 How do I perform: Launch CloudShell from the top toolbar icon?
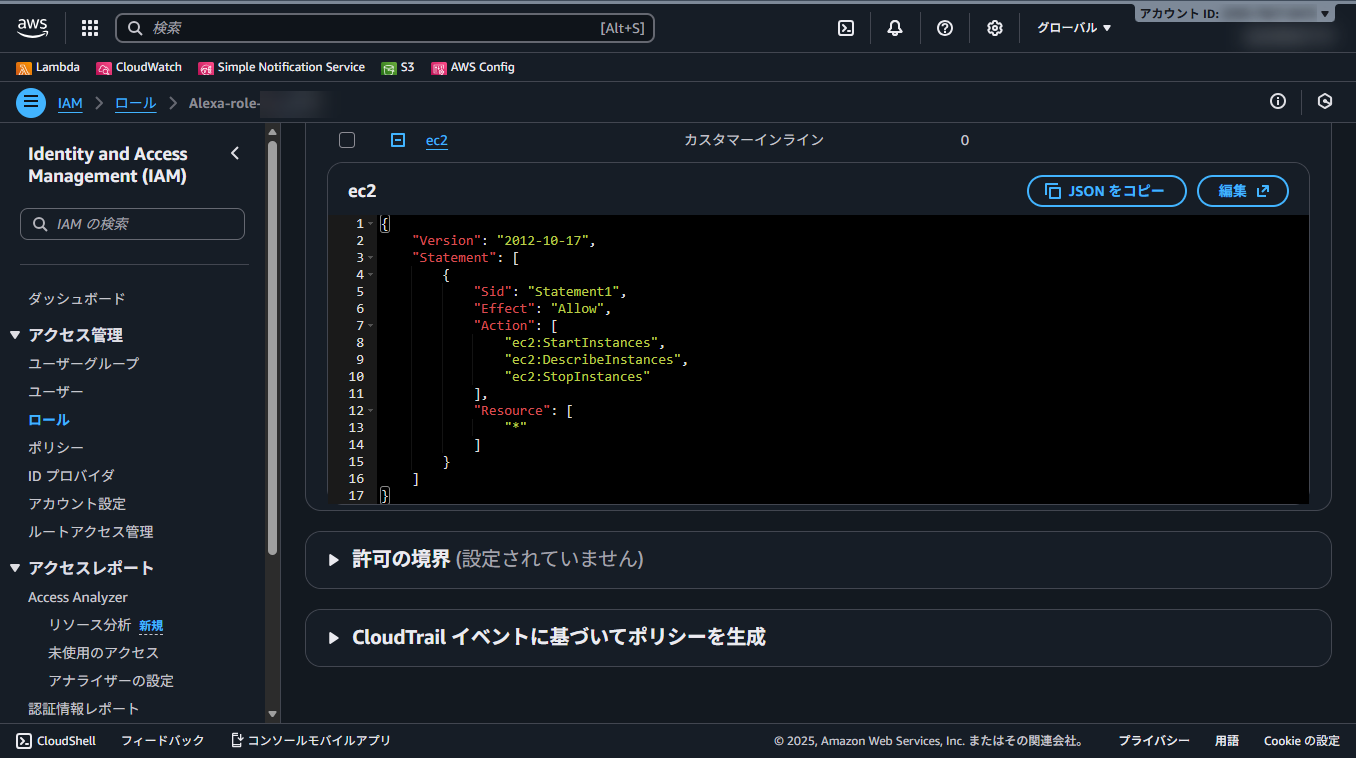pyautogui.click(x=845, y=28)
